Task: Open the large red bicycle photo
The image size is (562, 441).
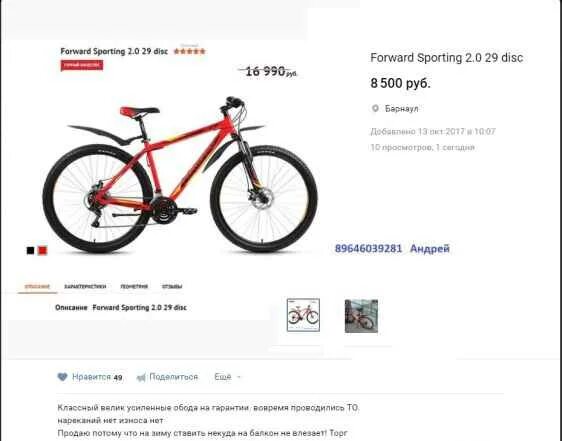Action: tap(179, 175)
